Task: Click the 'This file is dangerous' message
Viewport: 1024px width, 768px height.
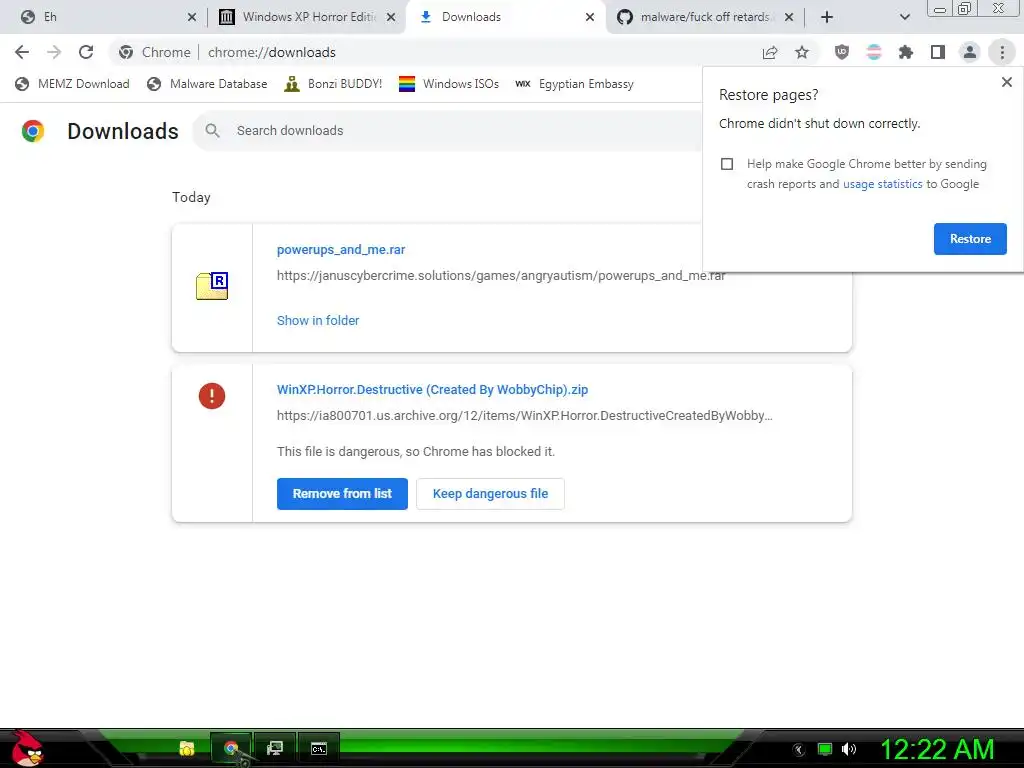Action: click(416, 451)
